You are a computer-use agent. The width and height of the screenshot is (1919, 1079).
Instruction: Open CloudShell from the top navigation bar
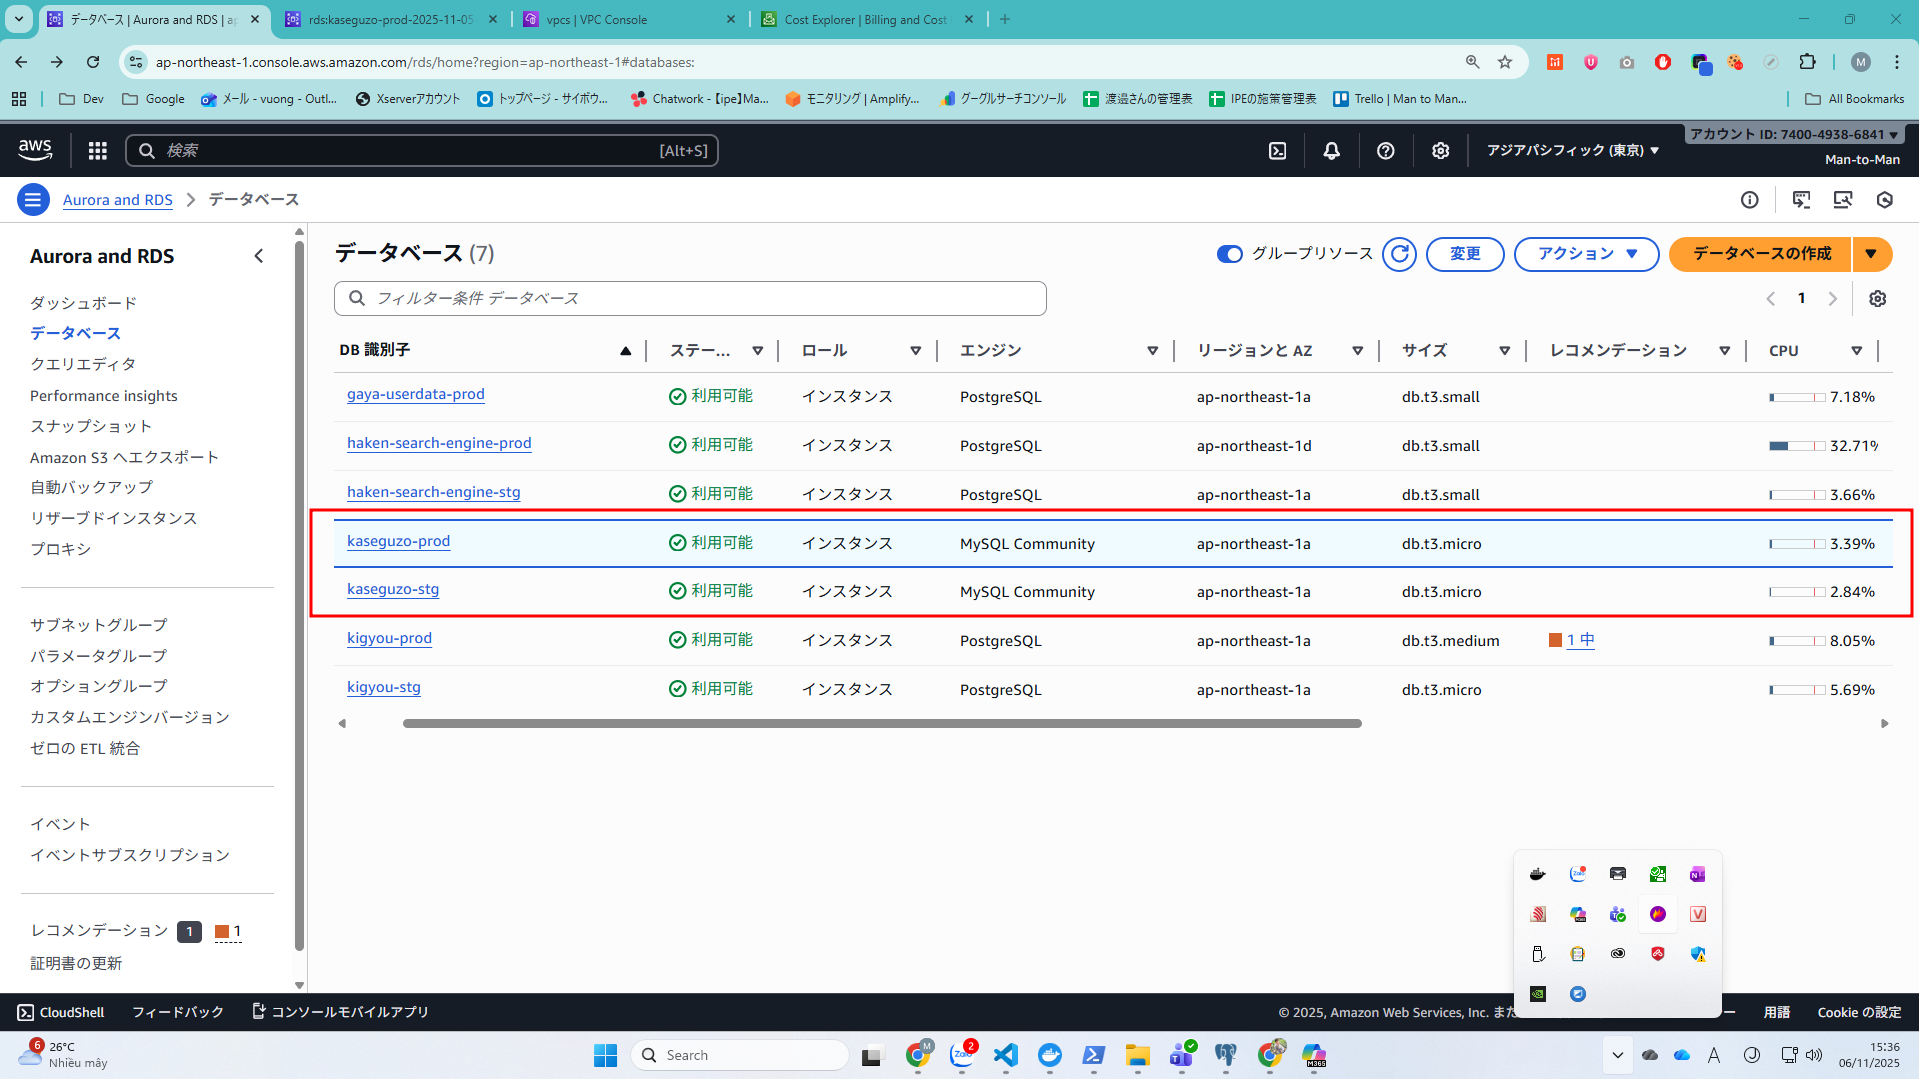(1277, 150)
